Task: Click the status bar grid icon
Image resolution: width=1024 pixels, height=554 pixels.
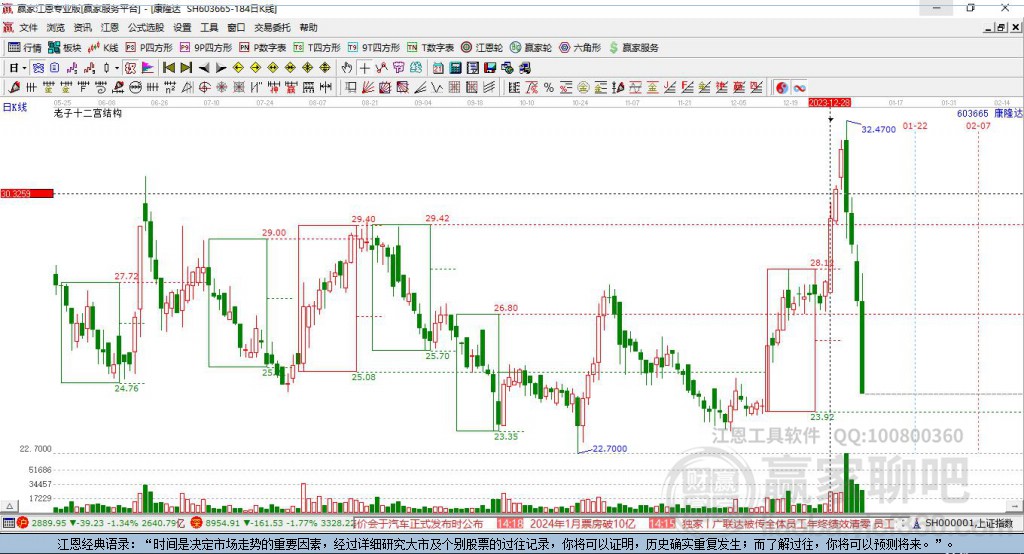Action: (8, 523)
